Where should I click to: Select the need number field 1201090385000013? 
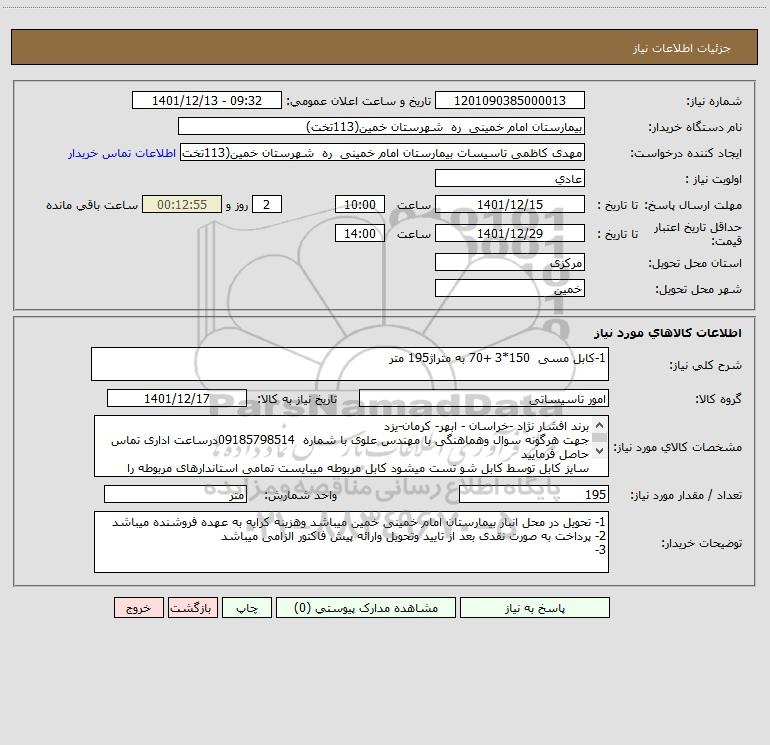click(x=510, y=100)
